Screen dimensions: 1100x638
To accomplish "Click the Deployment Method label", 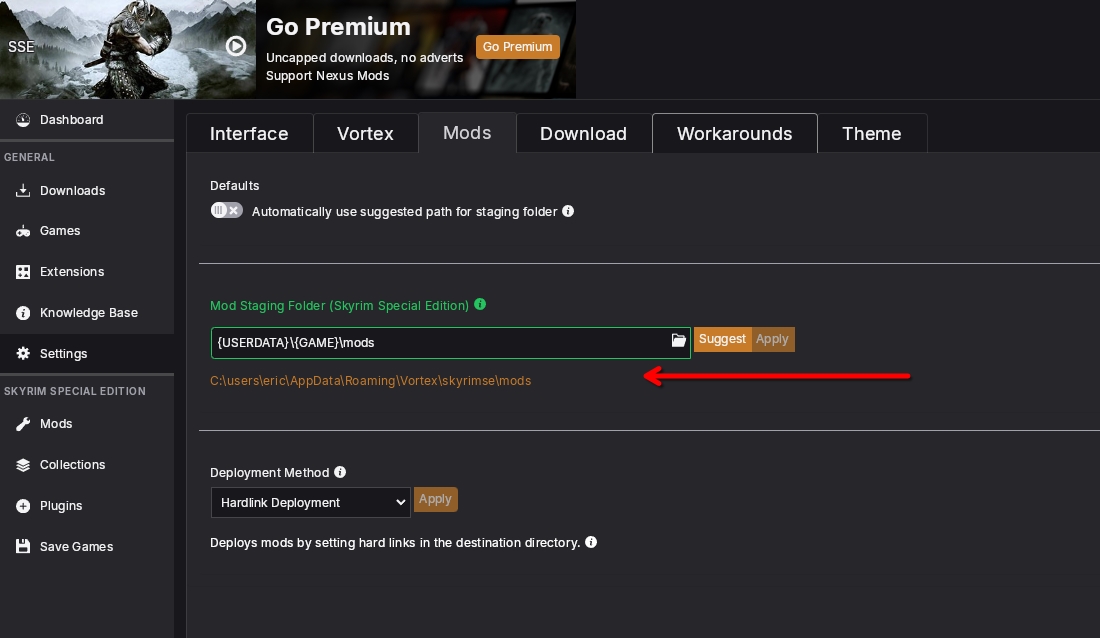I will (269, 472).
